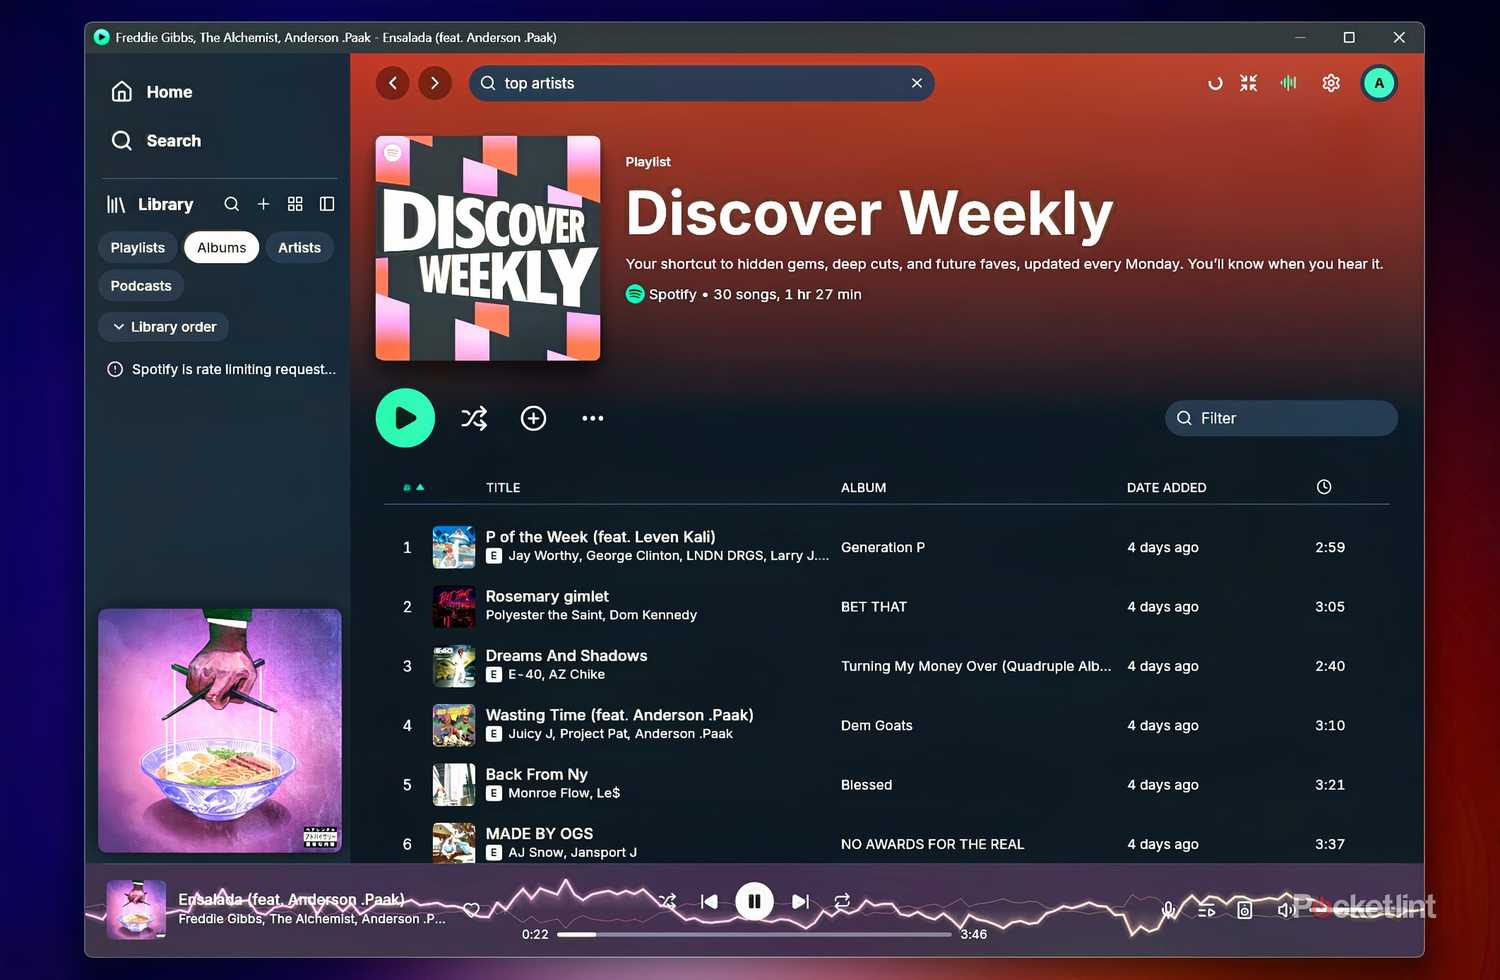Open lyrics microphone icon
The height and width of the screenshot is (980, 1500).
point(1168,910)
